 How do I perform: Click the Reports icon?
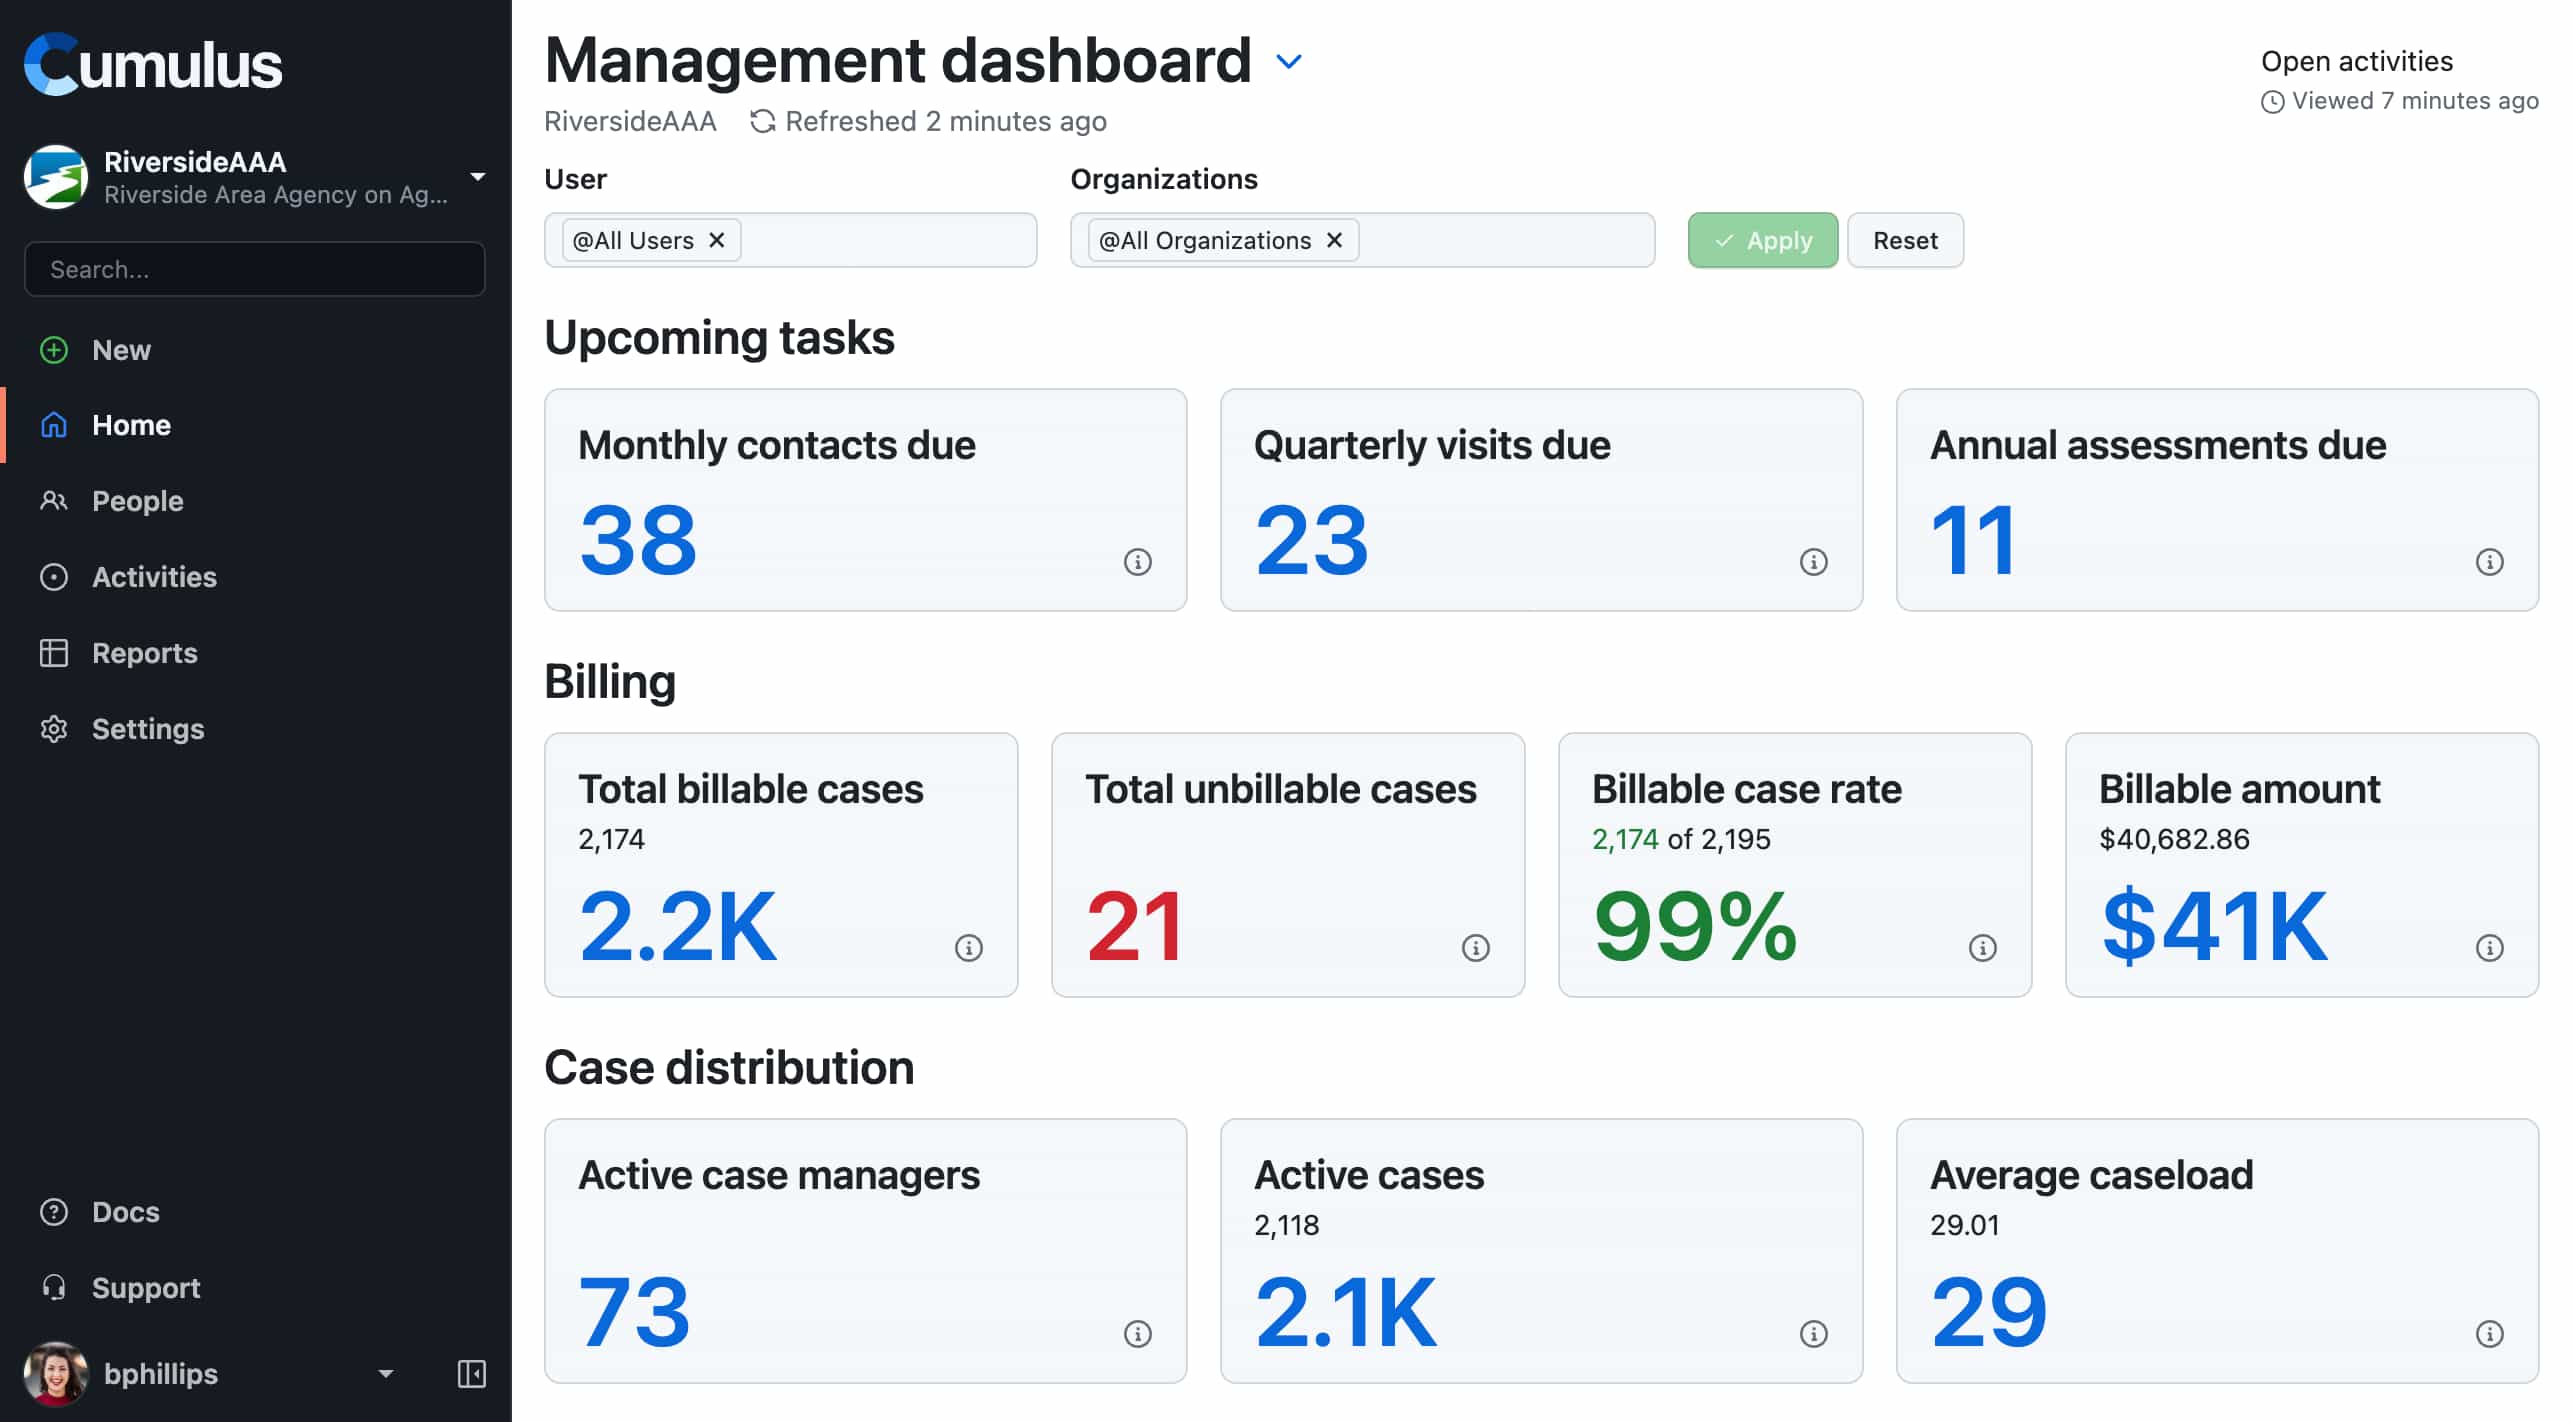click(x=53, y=653)
